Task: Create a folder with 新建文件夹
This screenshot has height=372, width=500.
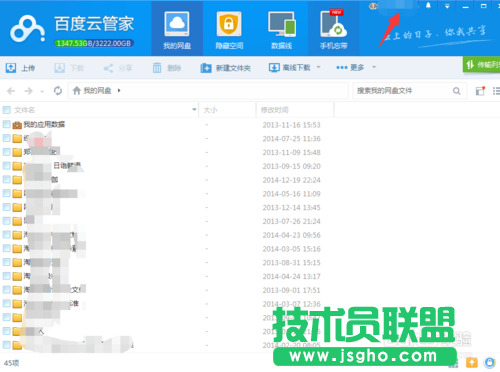Action: (225, 68)
